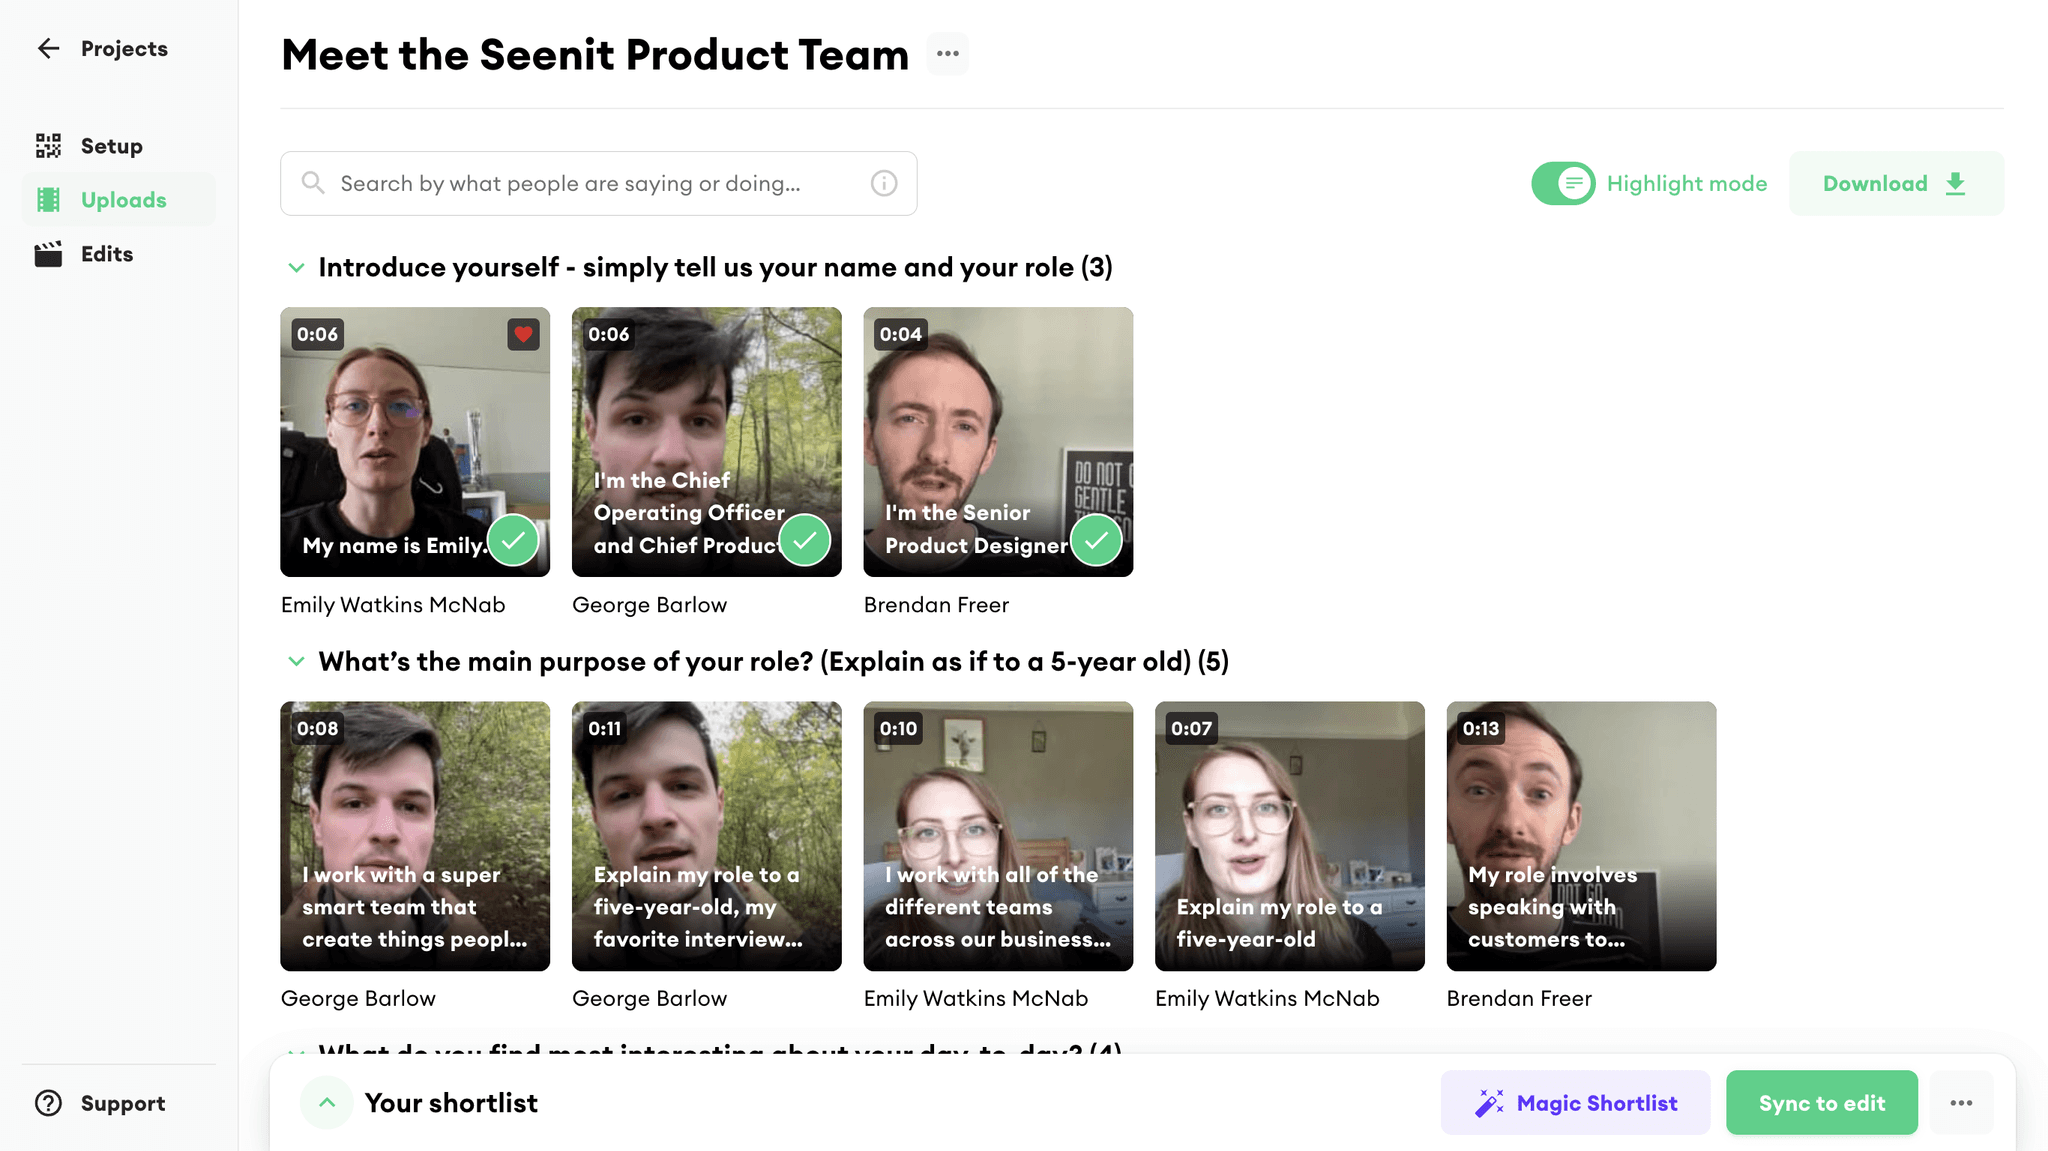Click the Support question mark icon

47,1102
